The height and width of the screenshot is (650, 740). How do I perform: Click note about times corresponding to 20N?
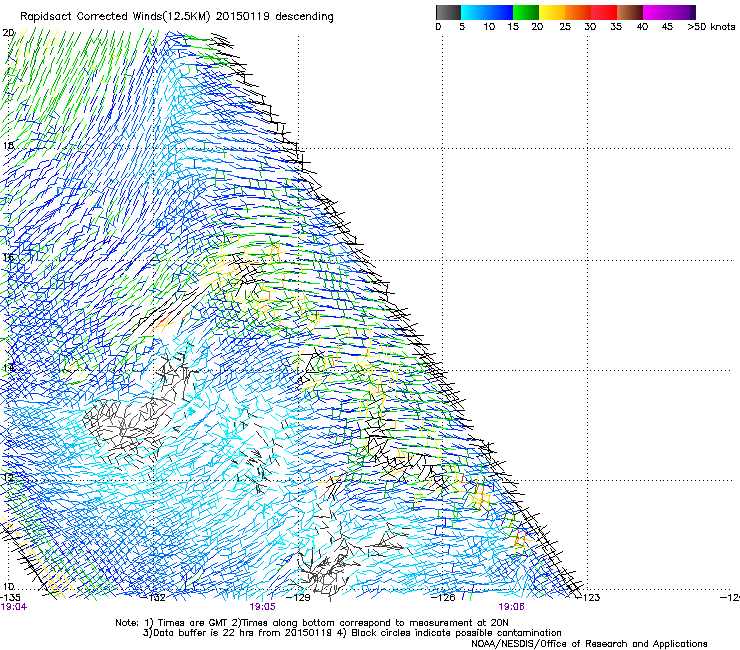[369, 623]
